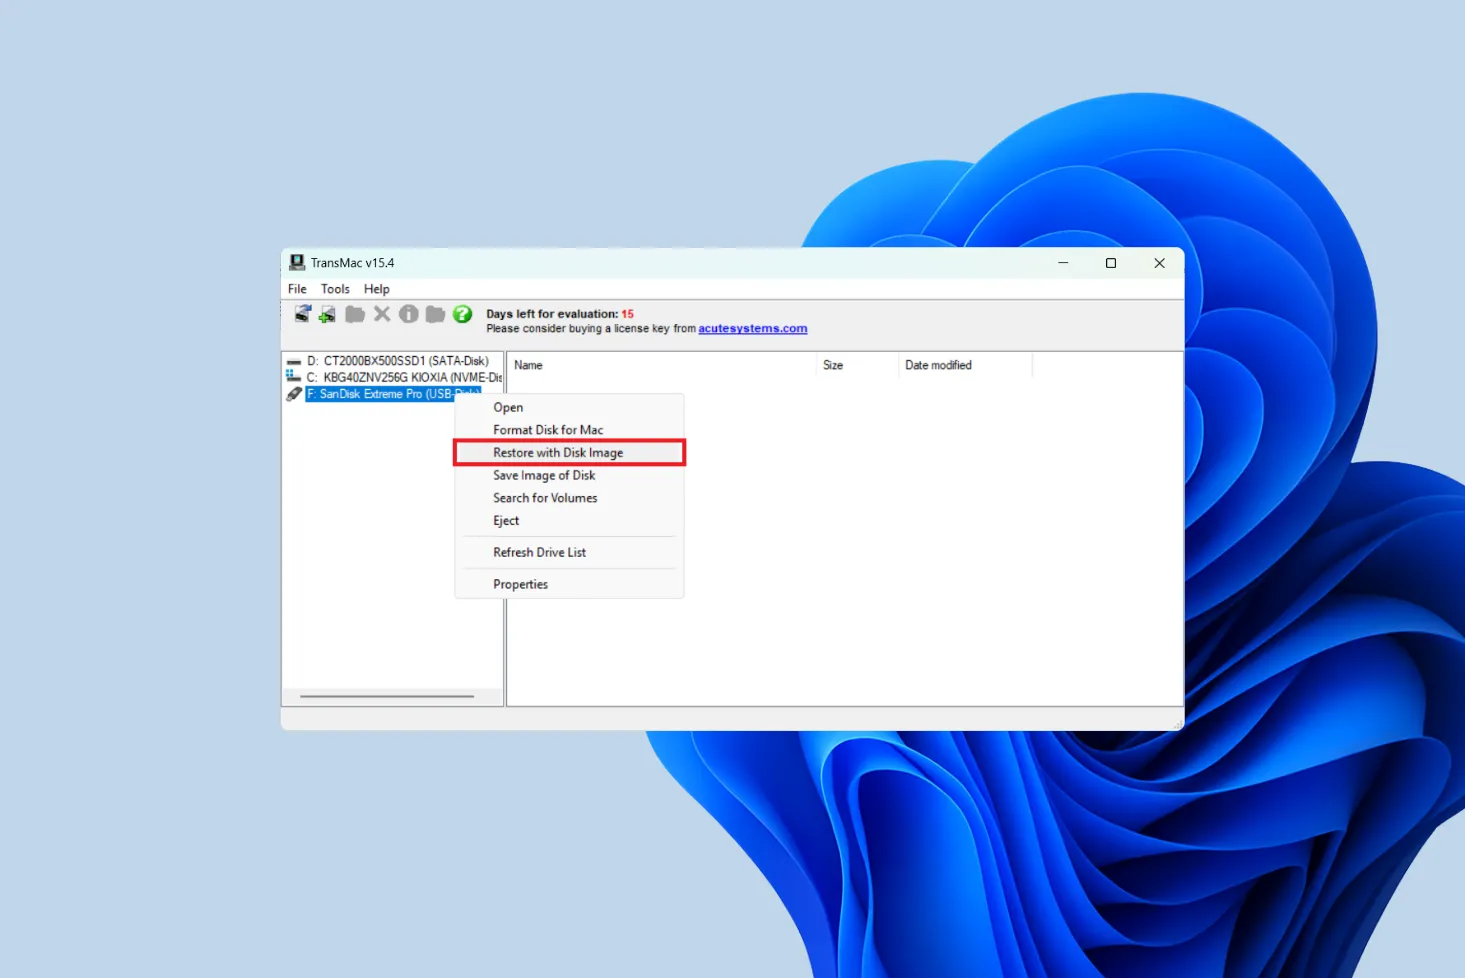
Task: Click the drive list horizontal scrollbar
Action: coord(387,696)
